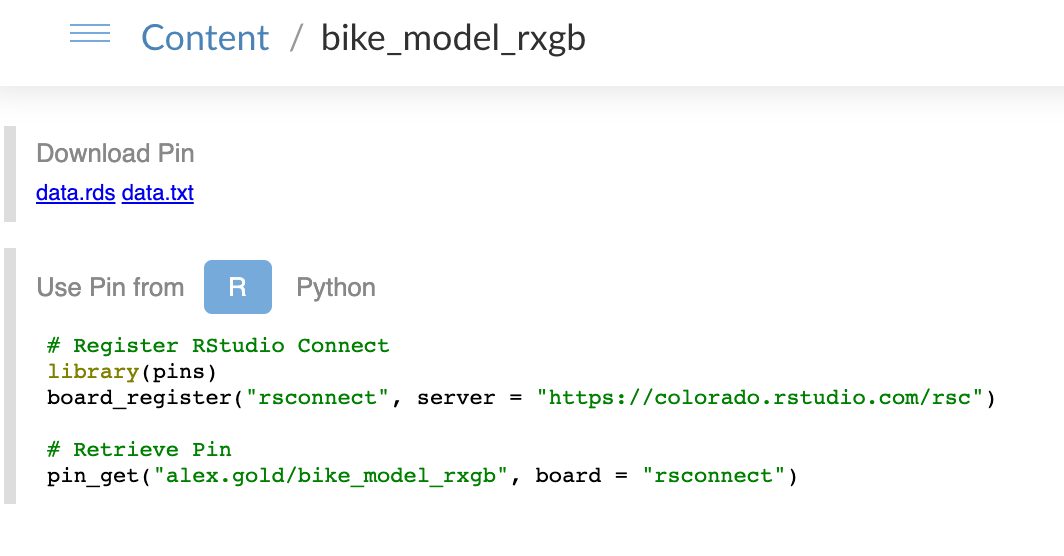Open the hamburger navigation menu
This screenshot has height=556, width=1064.
(x=90, y=33)
